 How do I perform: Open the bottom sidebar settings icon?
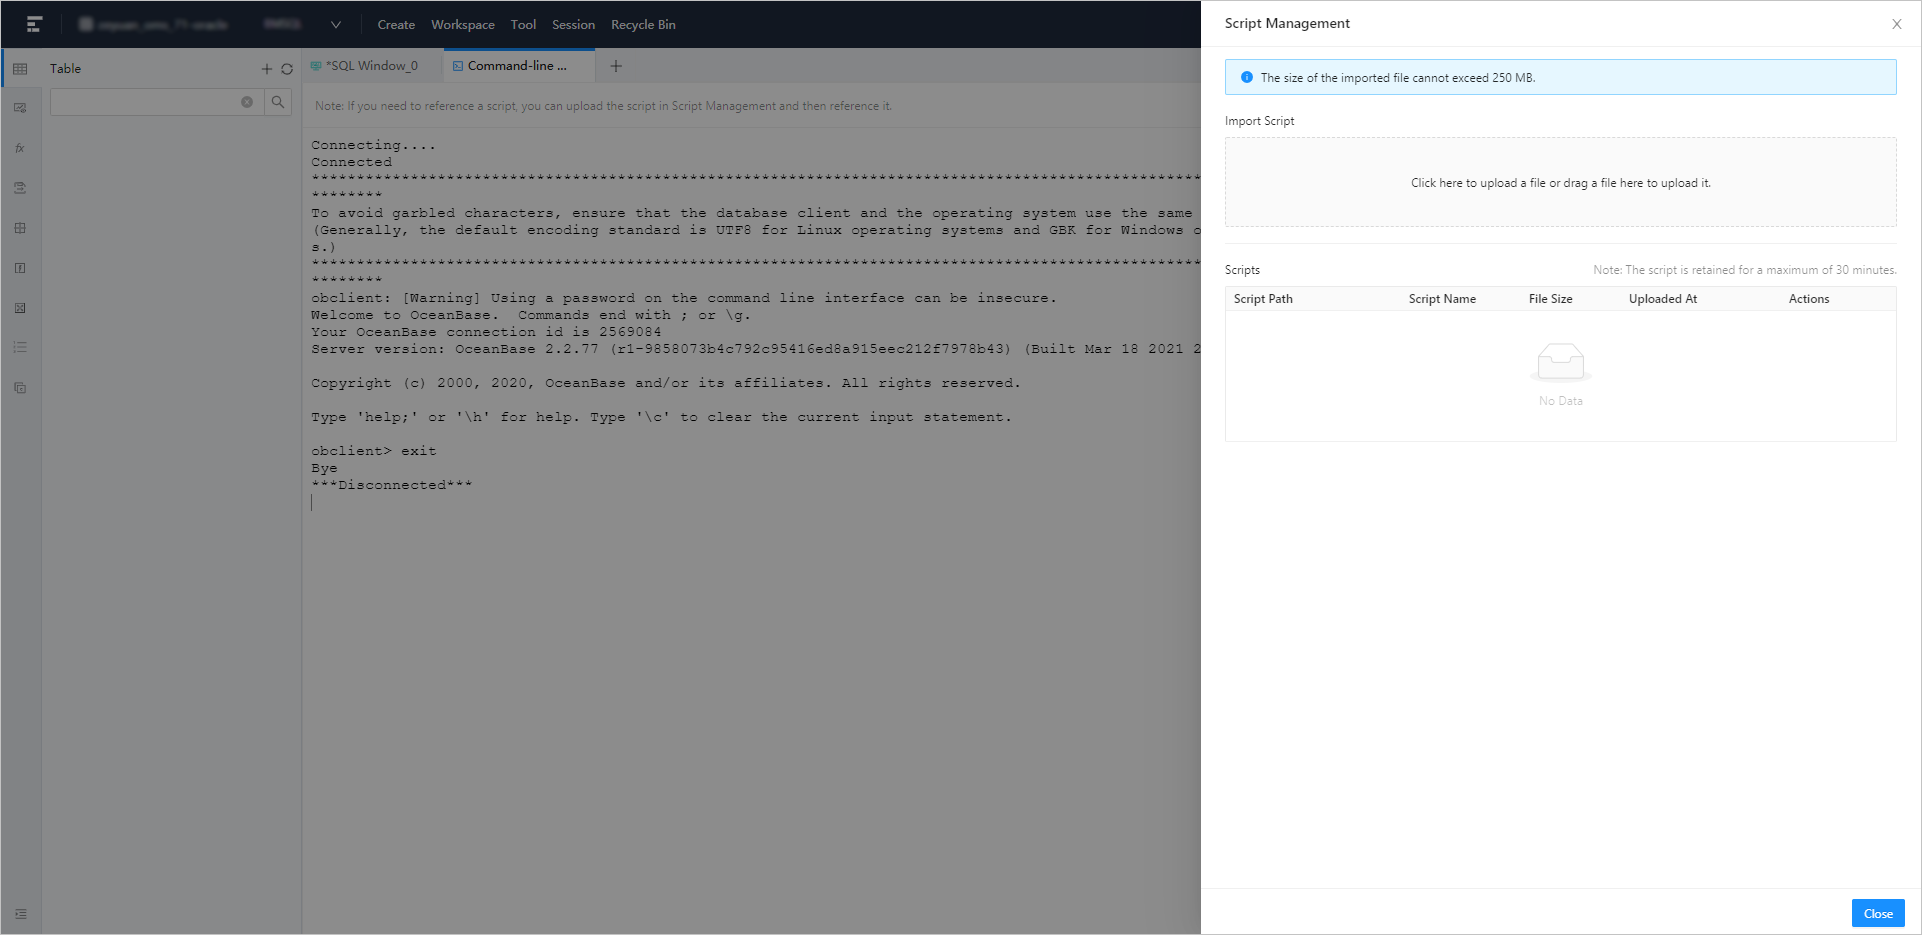tap(20, 912)
